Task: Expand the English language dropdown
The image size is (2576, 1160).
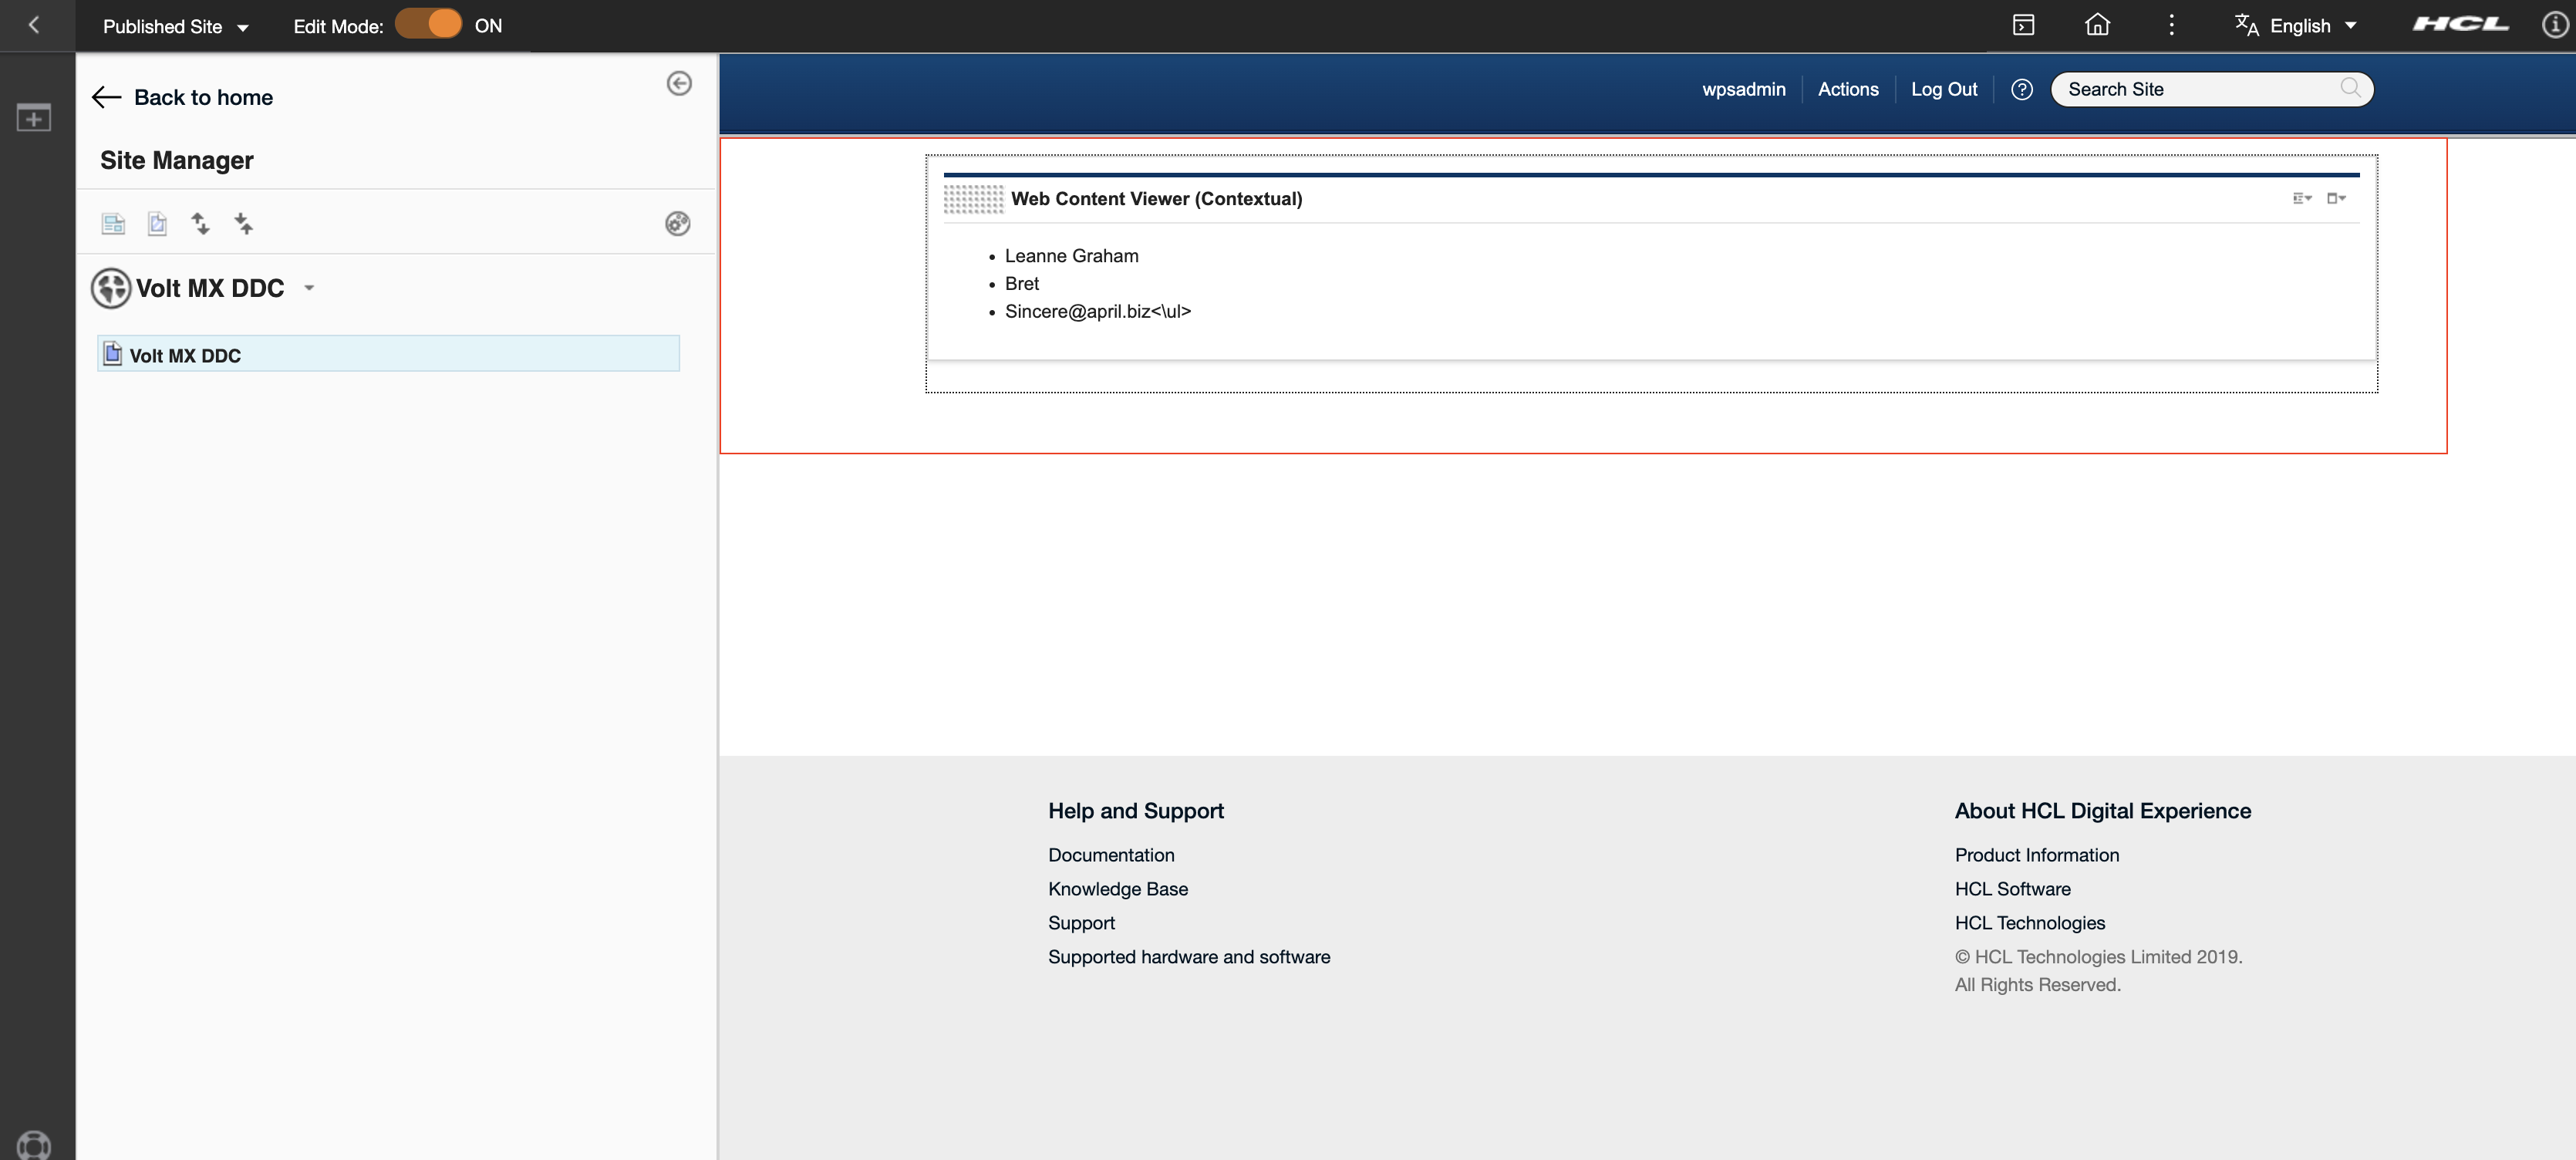Action: point(2299,26)
